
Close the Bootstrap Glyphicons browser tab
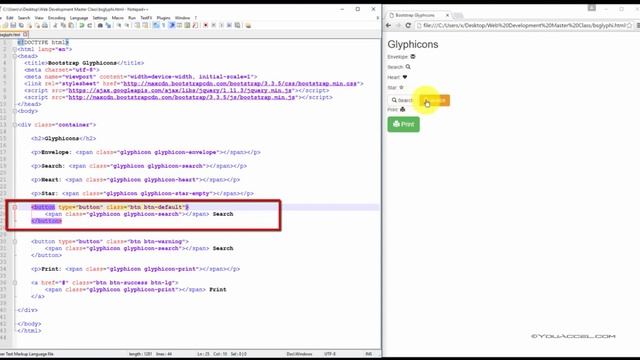click(x=447, y=15)
